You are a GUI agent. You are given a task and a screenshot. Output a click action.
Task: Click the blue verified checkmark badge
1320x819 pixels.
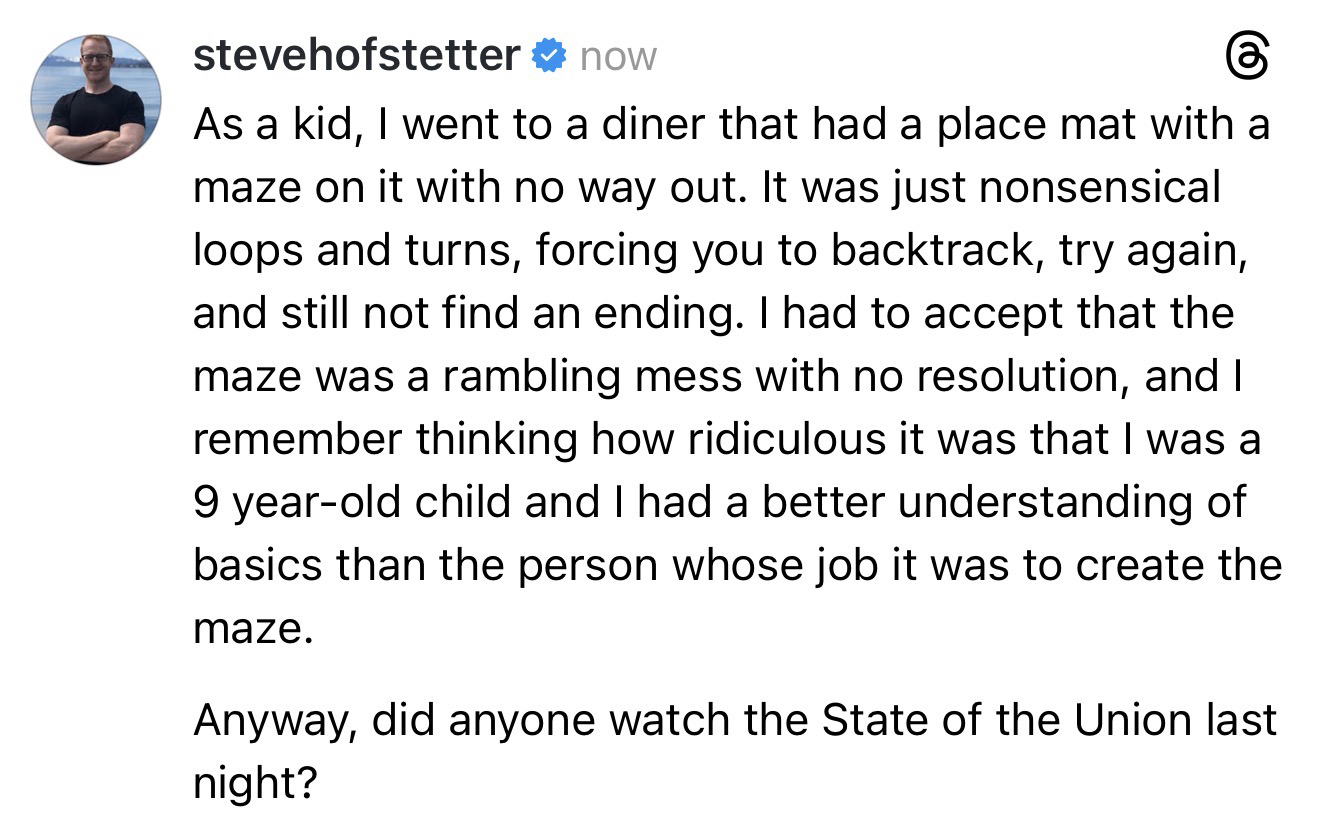[546, 57]
